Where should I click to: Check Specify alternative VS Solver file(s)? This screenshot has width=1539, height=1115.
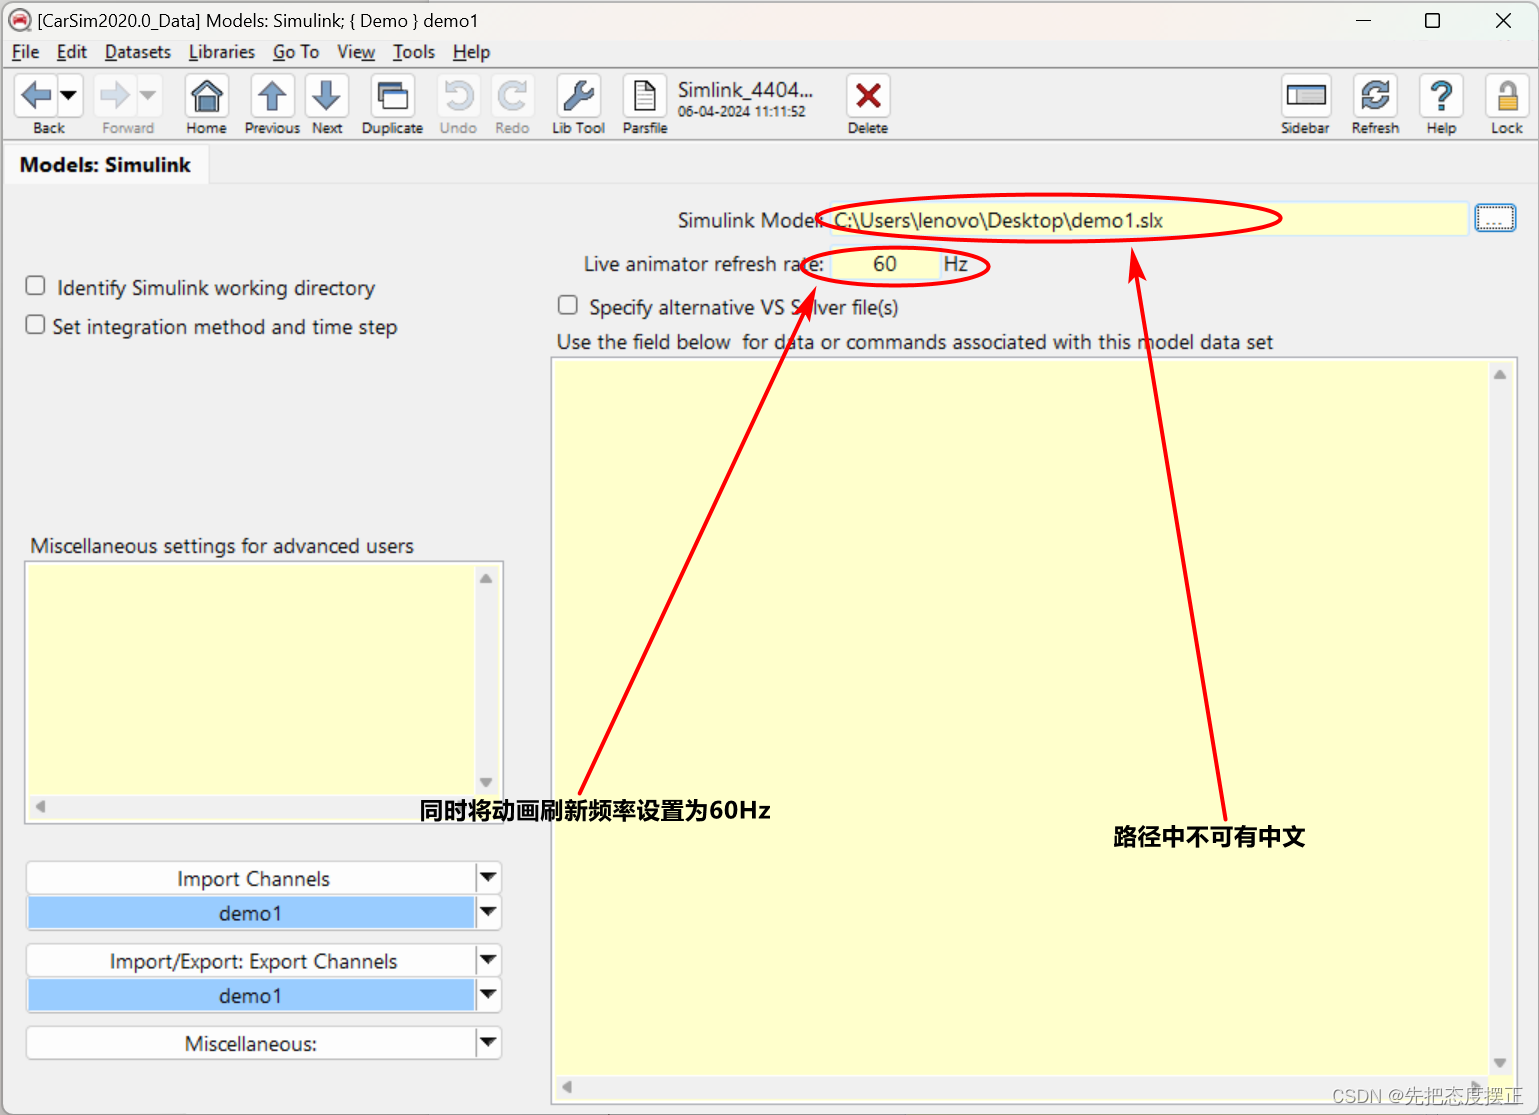[x=568, y=305]
